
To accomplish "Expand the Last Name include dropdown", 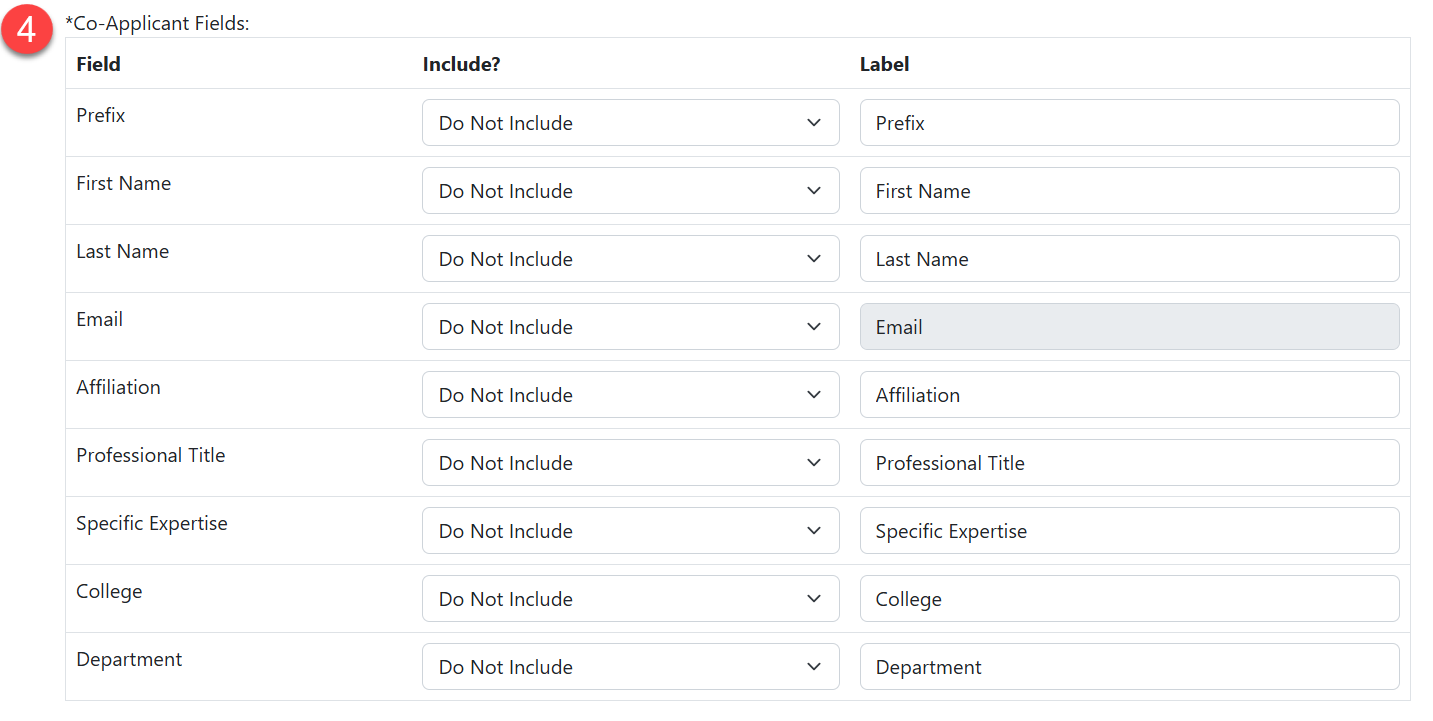I will [630, 259].
